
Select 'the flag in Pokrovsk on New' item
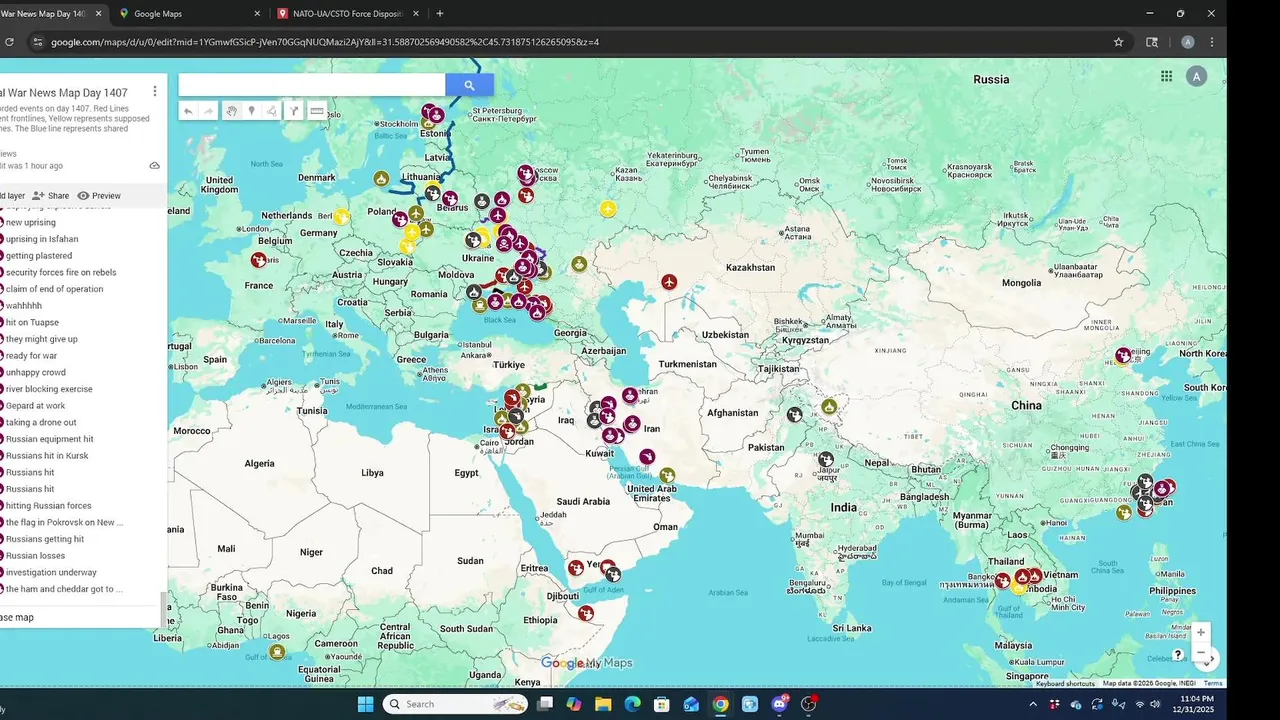65,522
